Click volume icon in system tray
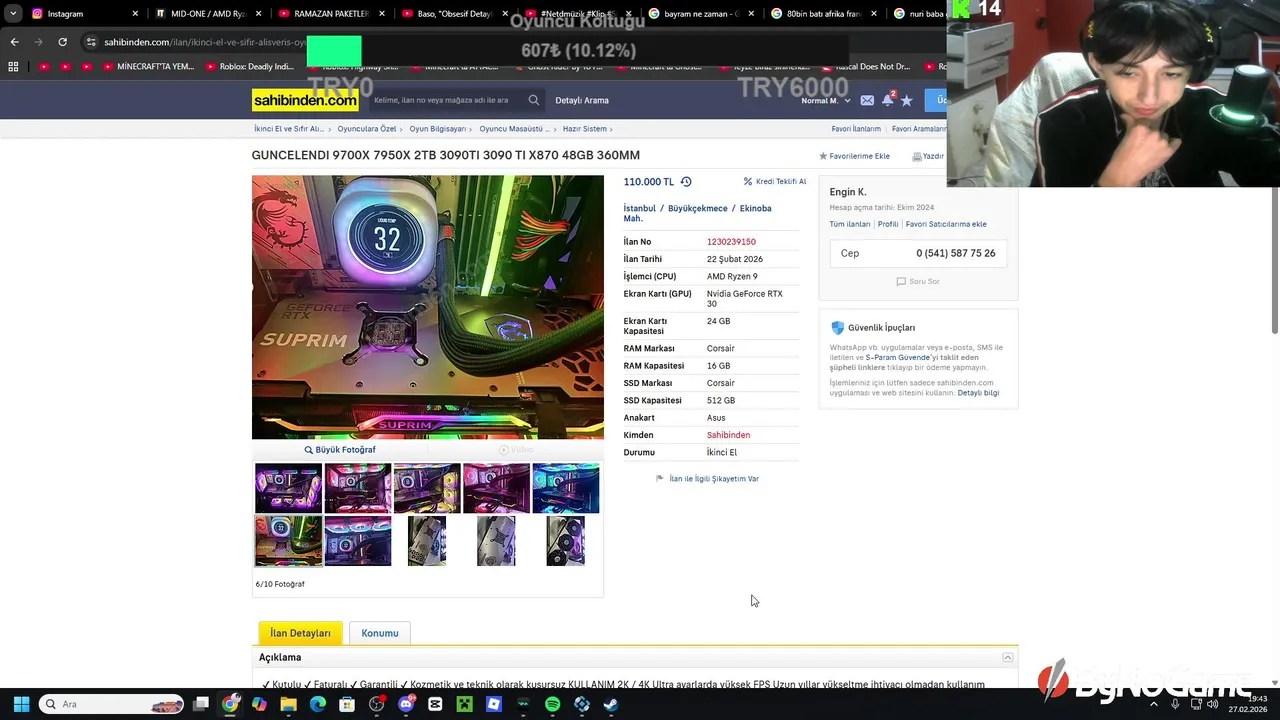The height and width of the screenshot is (720, 1280). tap(1212, 704)
